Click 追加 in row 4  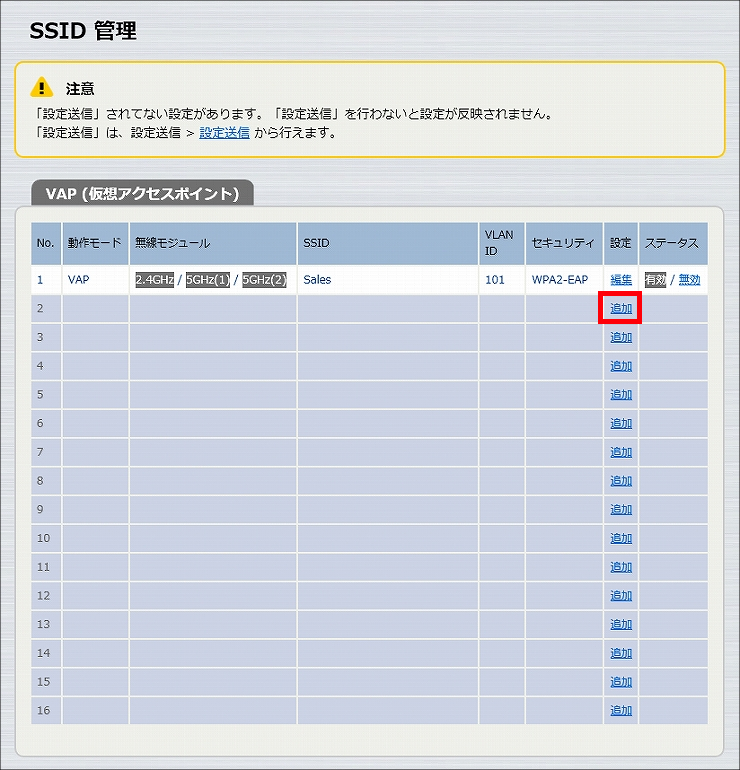click(621, 366)
